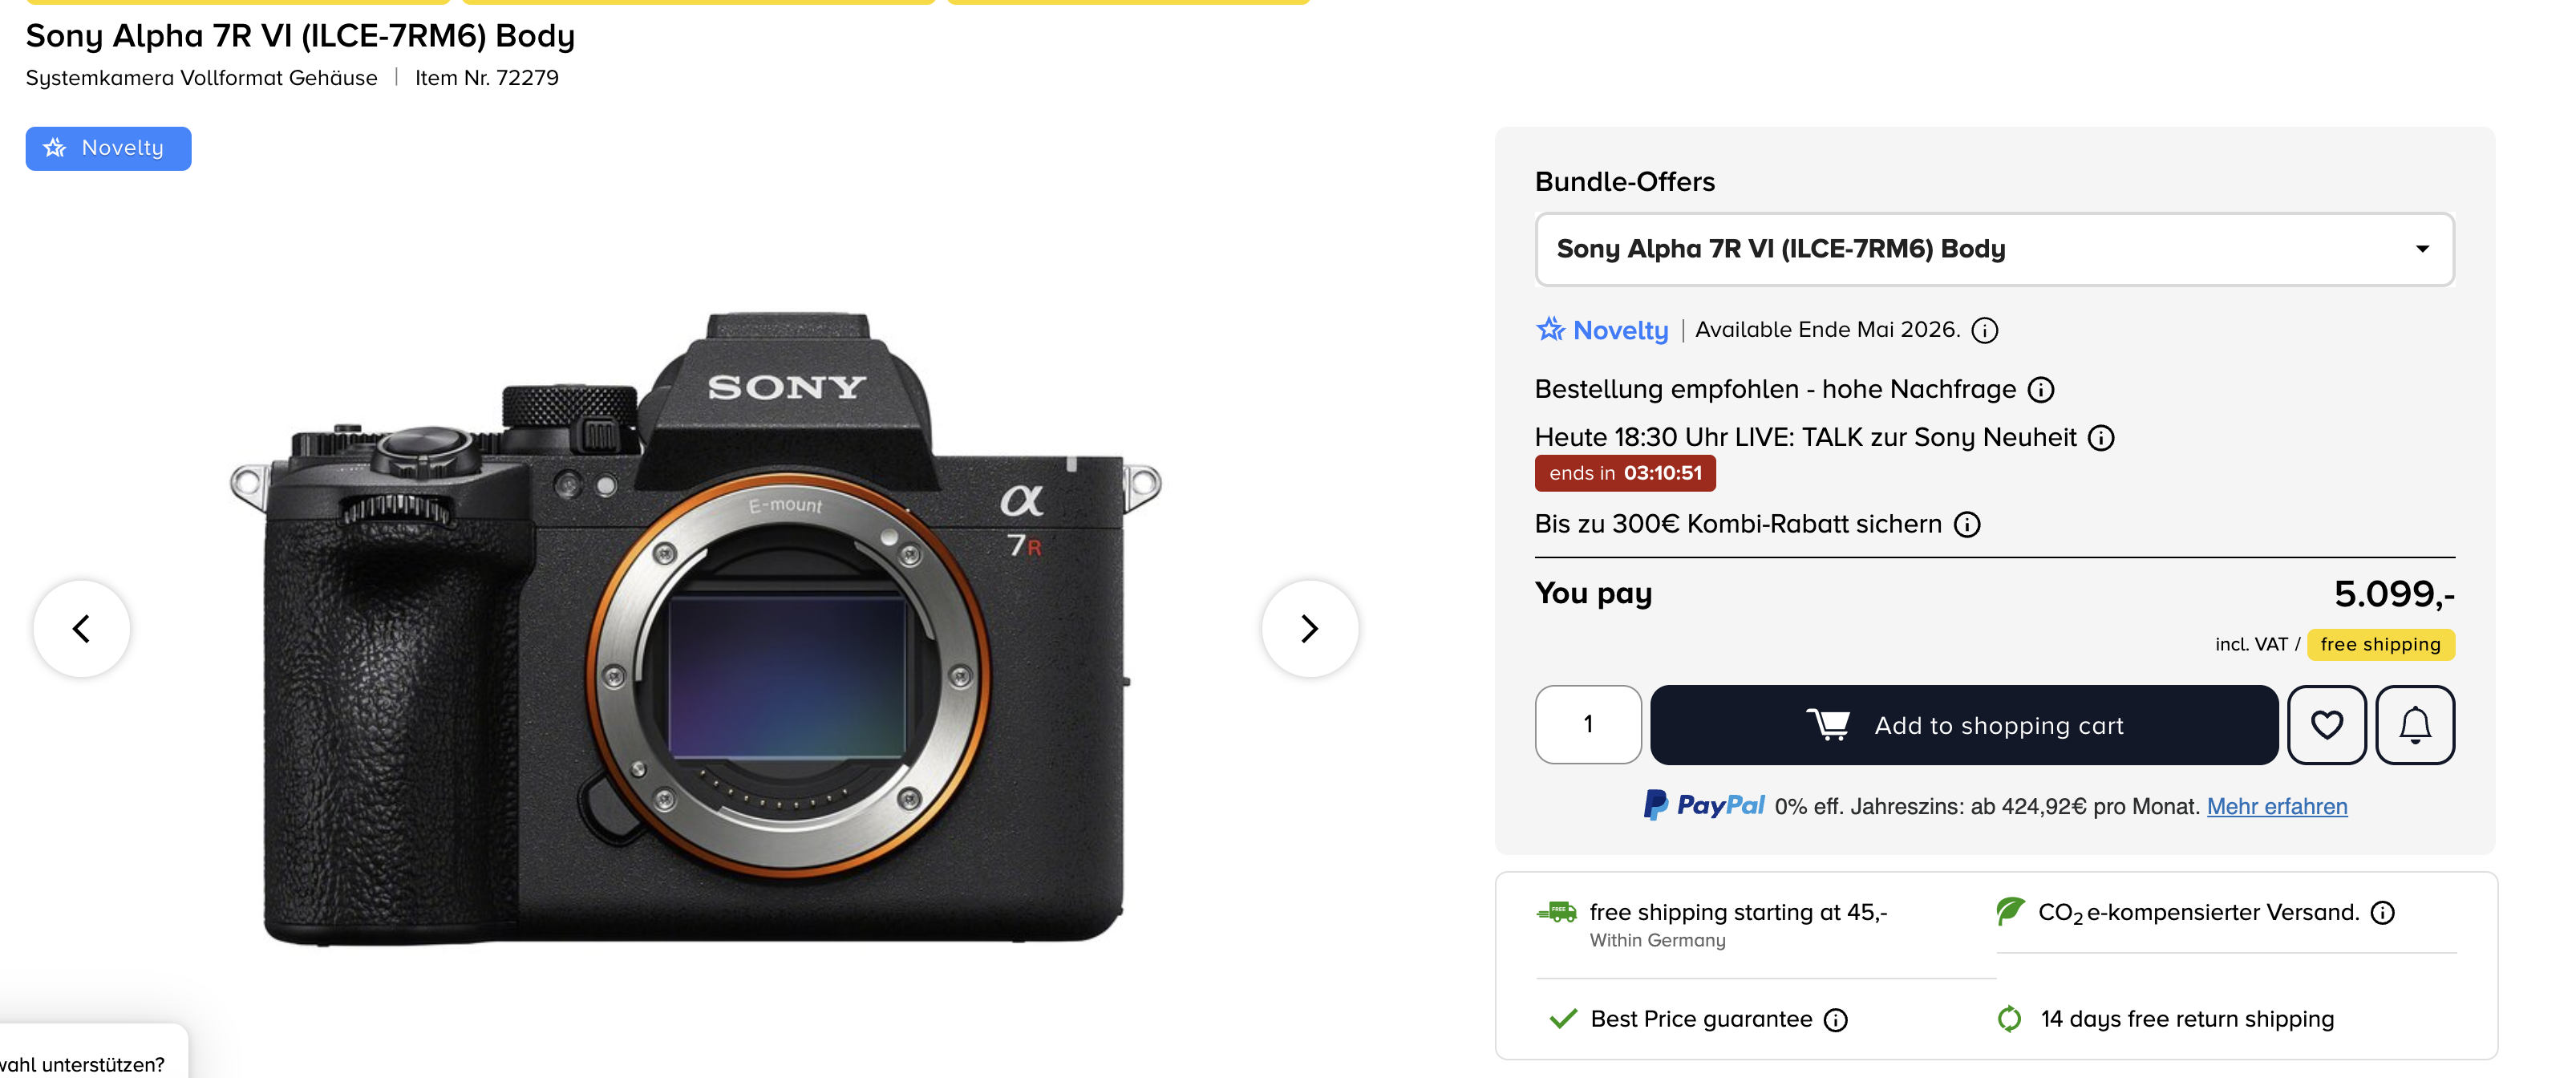2576x1078 pixels.
Task: Open info icon for LIVE TALK notice
Action: tap(2101, 438)
